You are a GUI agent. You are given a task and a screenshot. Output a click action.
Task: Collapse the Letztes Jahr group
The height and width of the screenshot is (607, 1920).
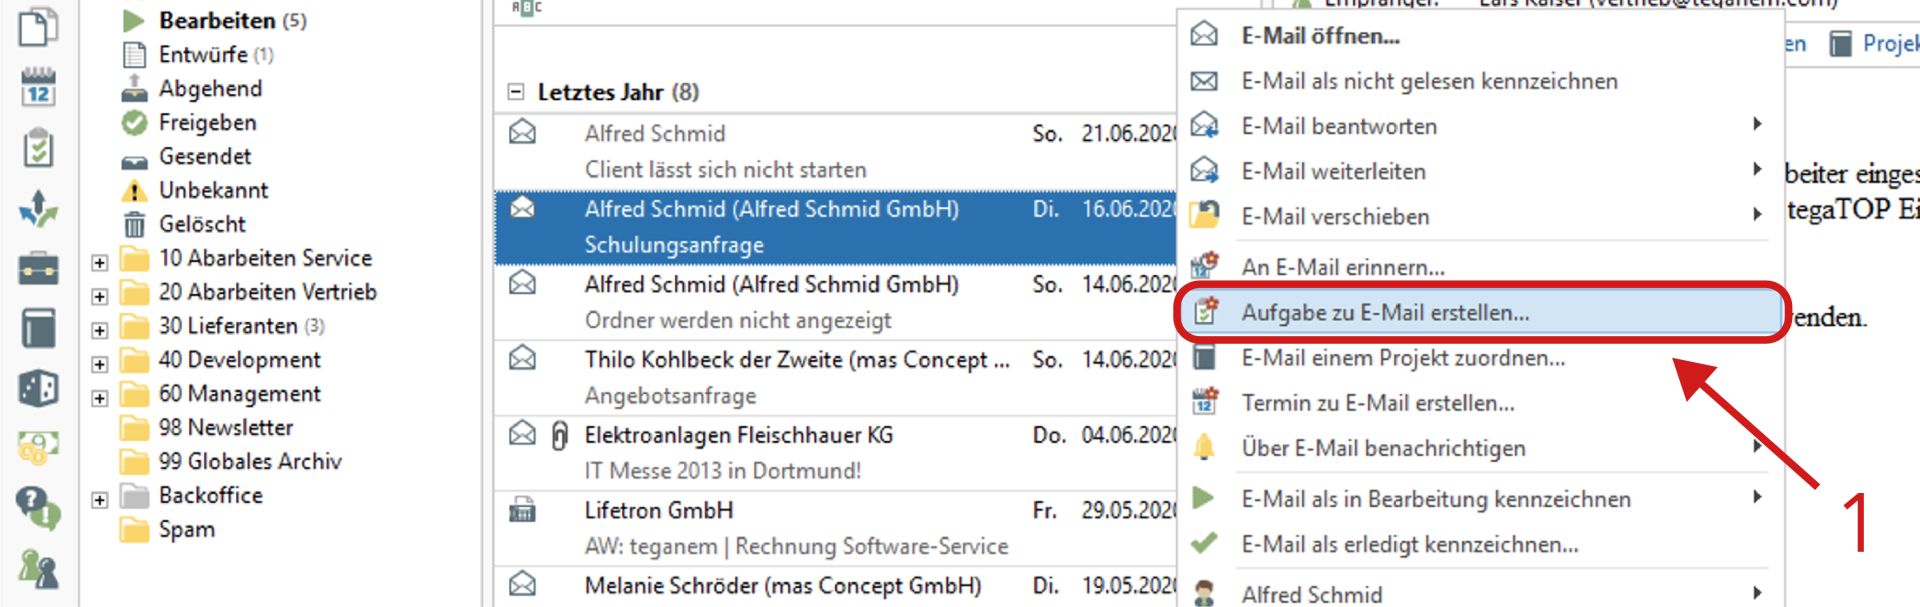pos(516,92)
